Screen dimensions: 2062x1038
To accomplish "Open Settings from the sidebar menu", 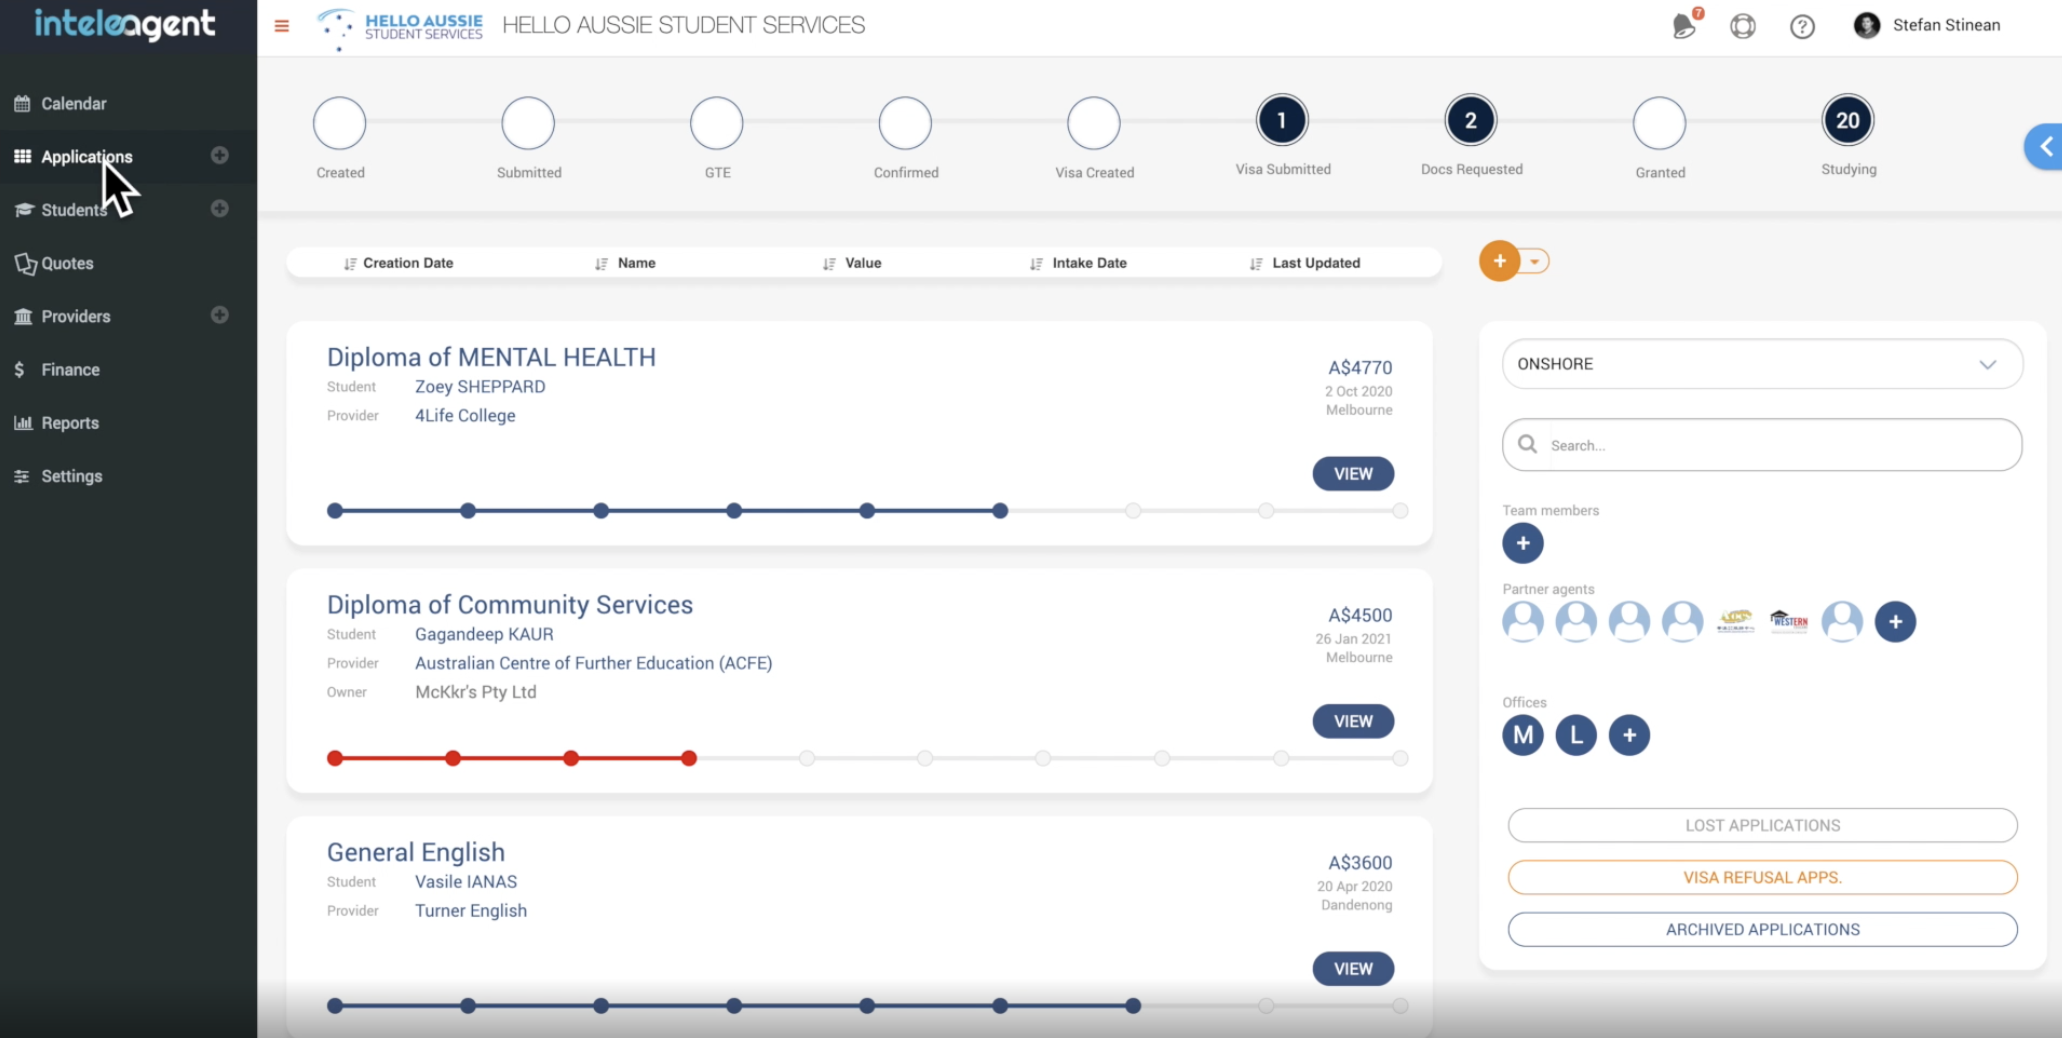I will pyautogui.click(x=70, y=476).
